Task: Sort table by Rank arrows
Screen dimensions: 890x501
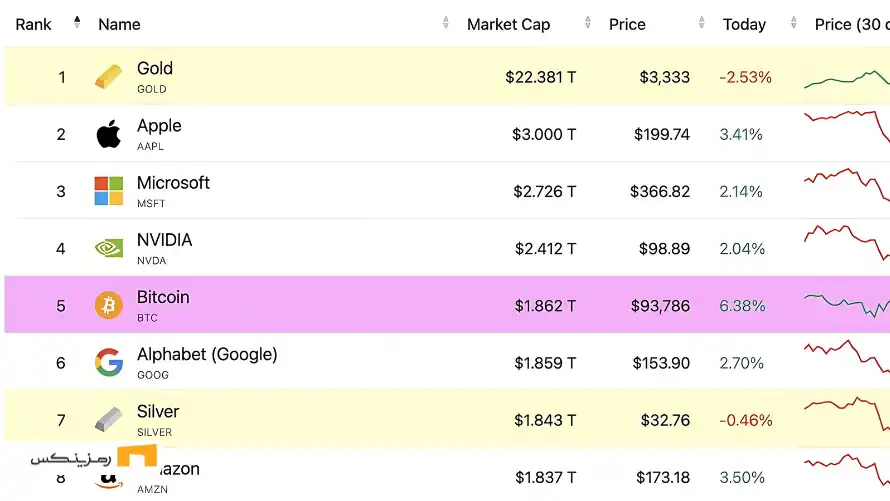Action: point(77,23)
